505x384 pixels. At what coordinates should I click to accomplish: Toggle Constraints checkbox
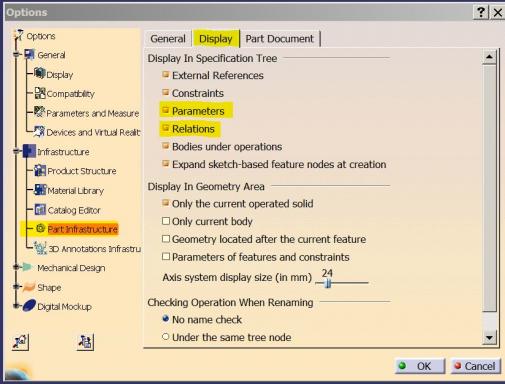[165, 92]
